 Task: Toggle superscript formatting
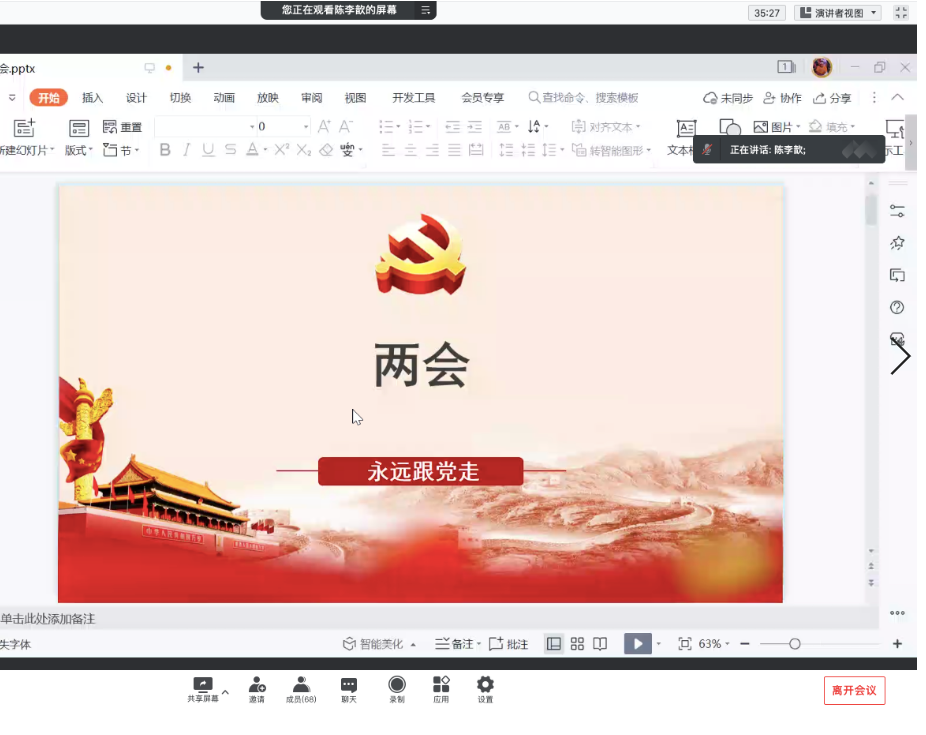pos(282,149)
